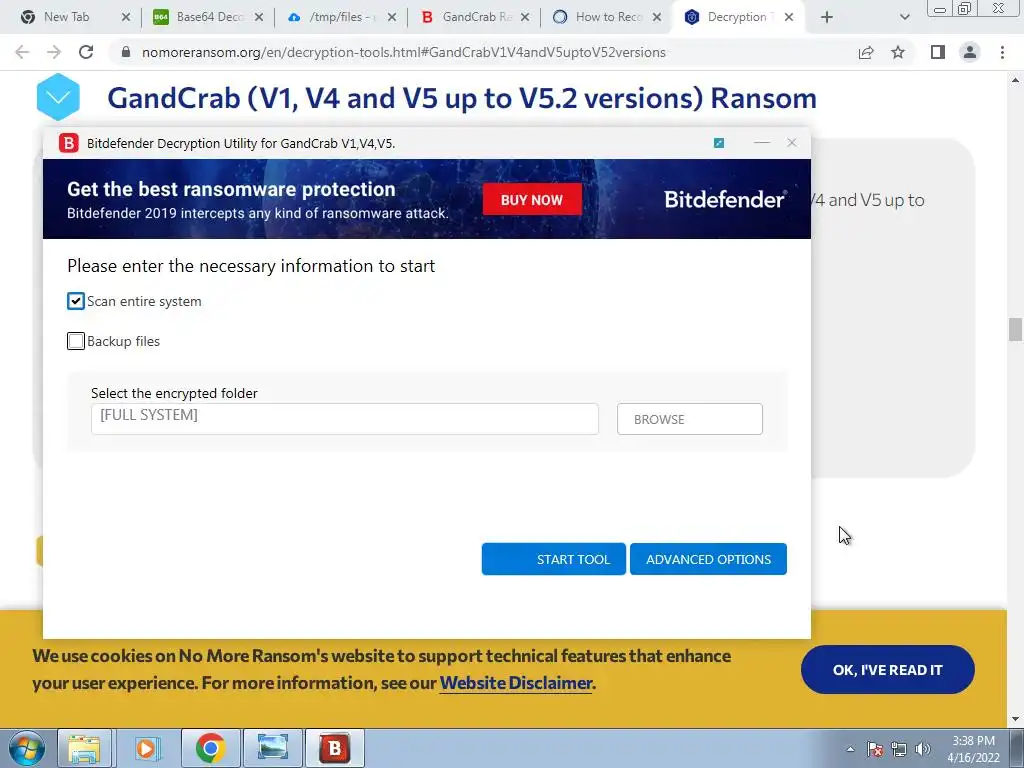Click Action Center flag tray icon
The height and width of the screenshot is (768, 1024).
pos(875,749)
